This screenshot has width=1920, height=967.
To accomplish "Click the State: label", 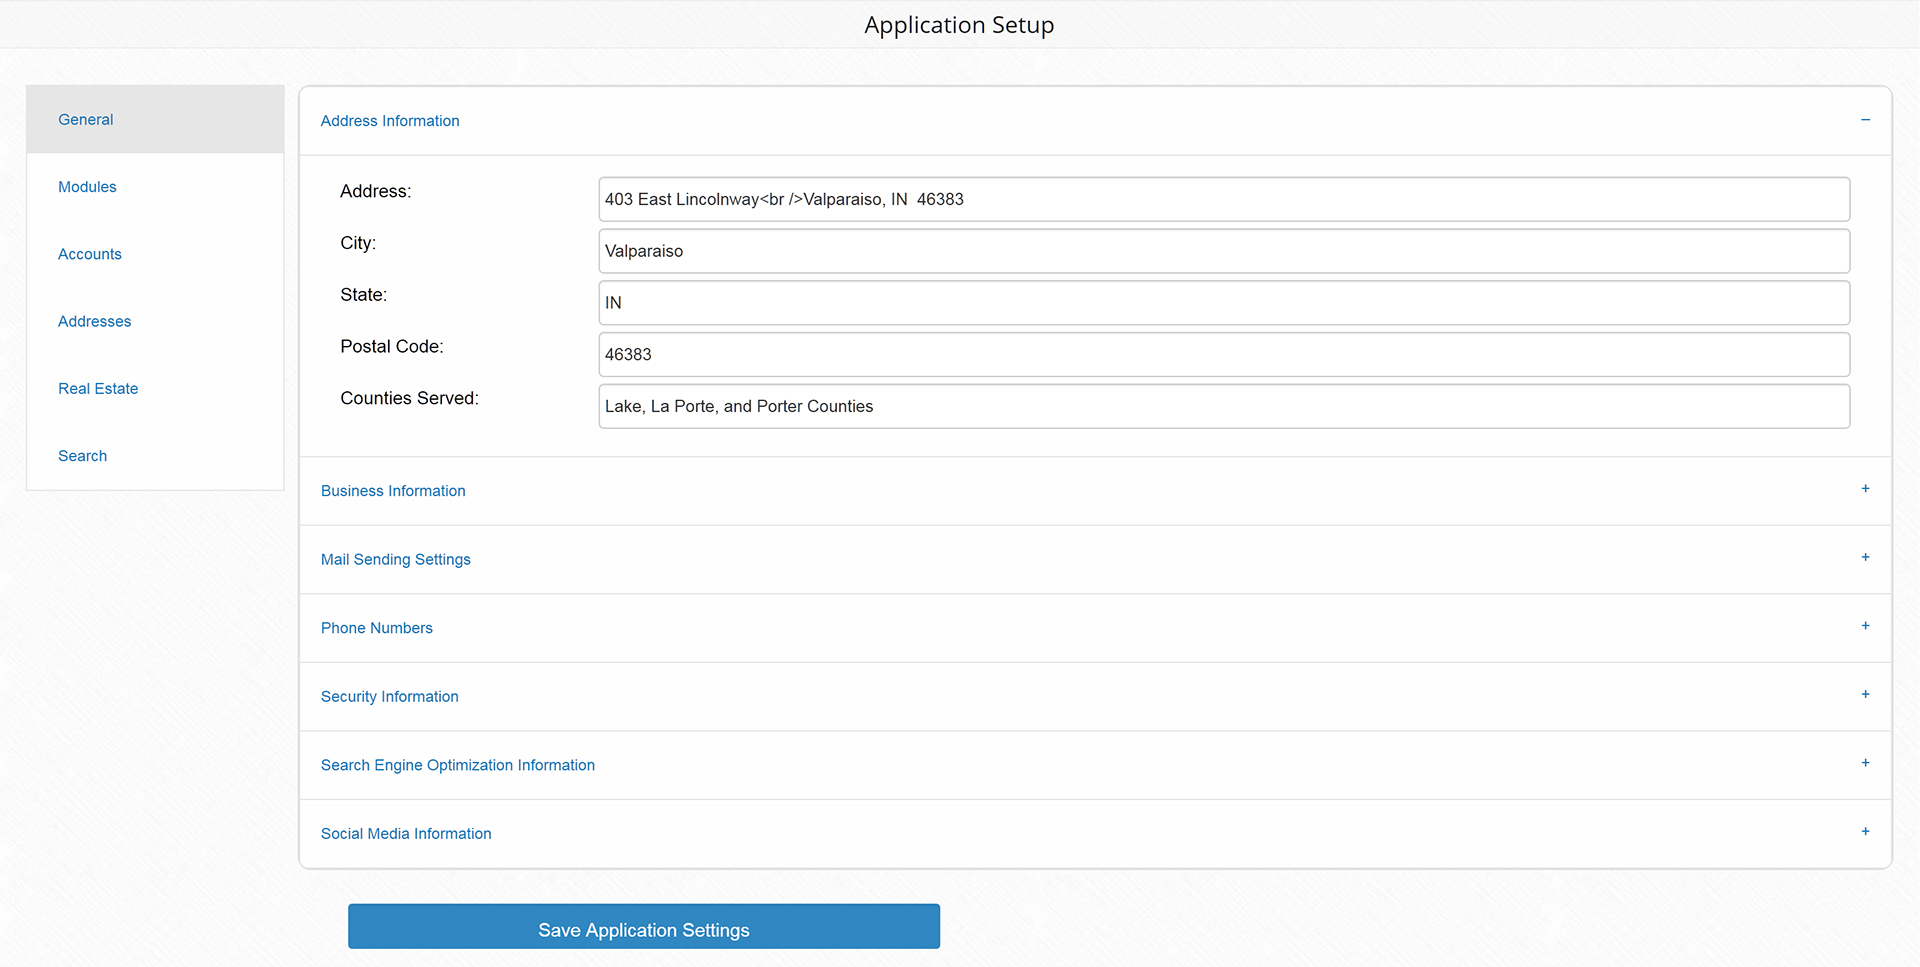I will 363,295.
